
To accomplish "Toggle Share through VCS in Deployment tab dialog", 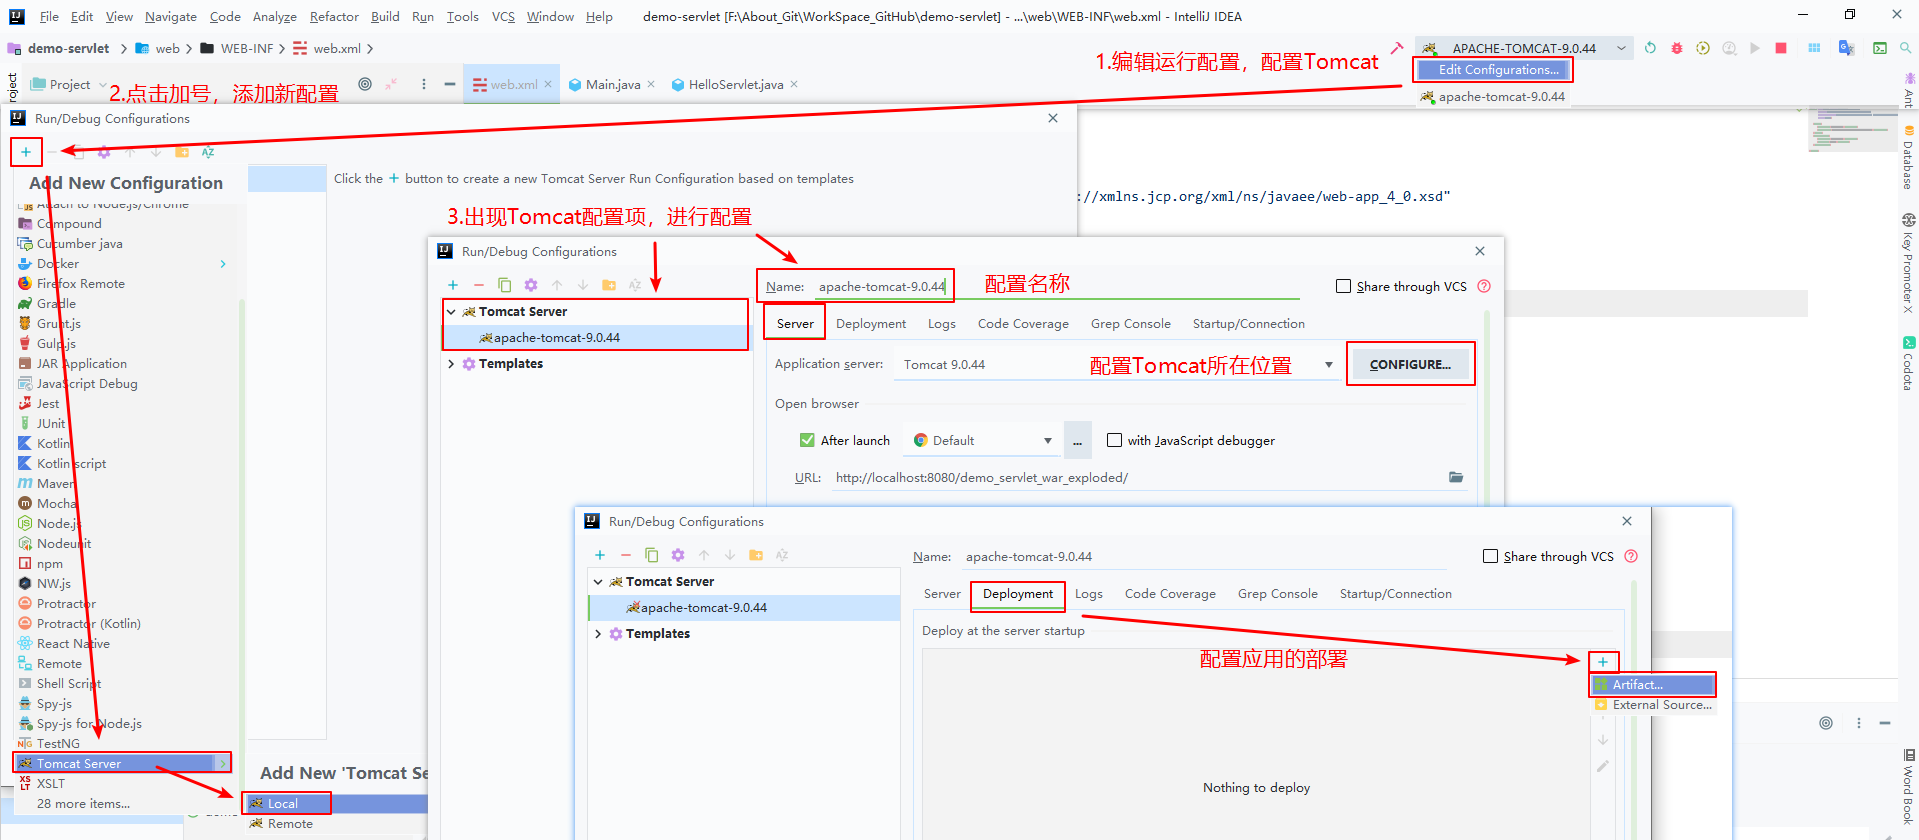I will [1491, 556].
